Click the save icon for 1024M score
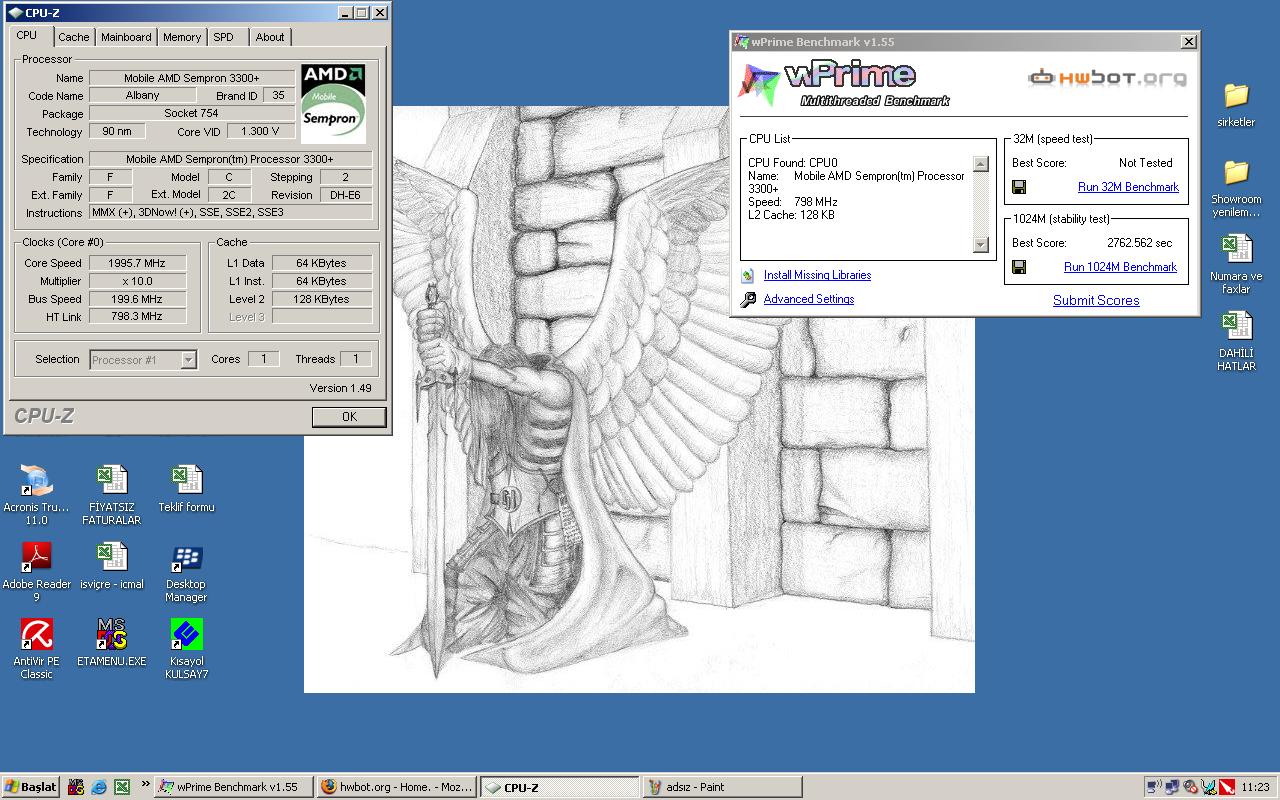The width and height of the screenshot is (1280, 800). 1019,267
